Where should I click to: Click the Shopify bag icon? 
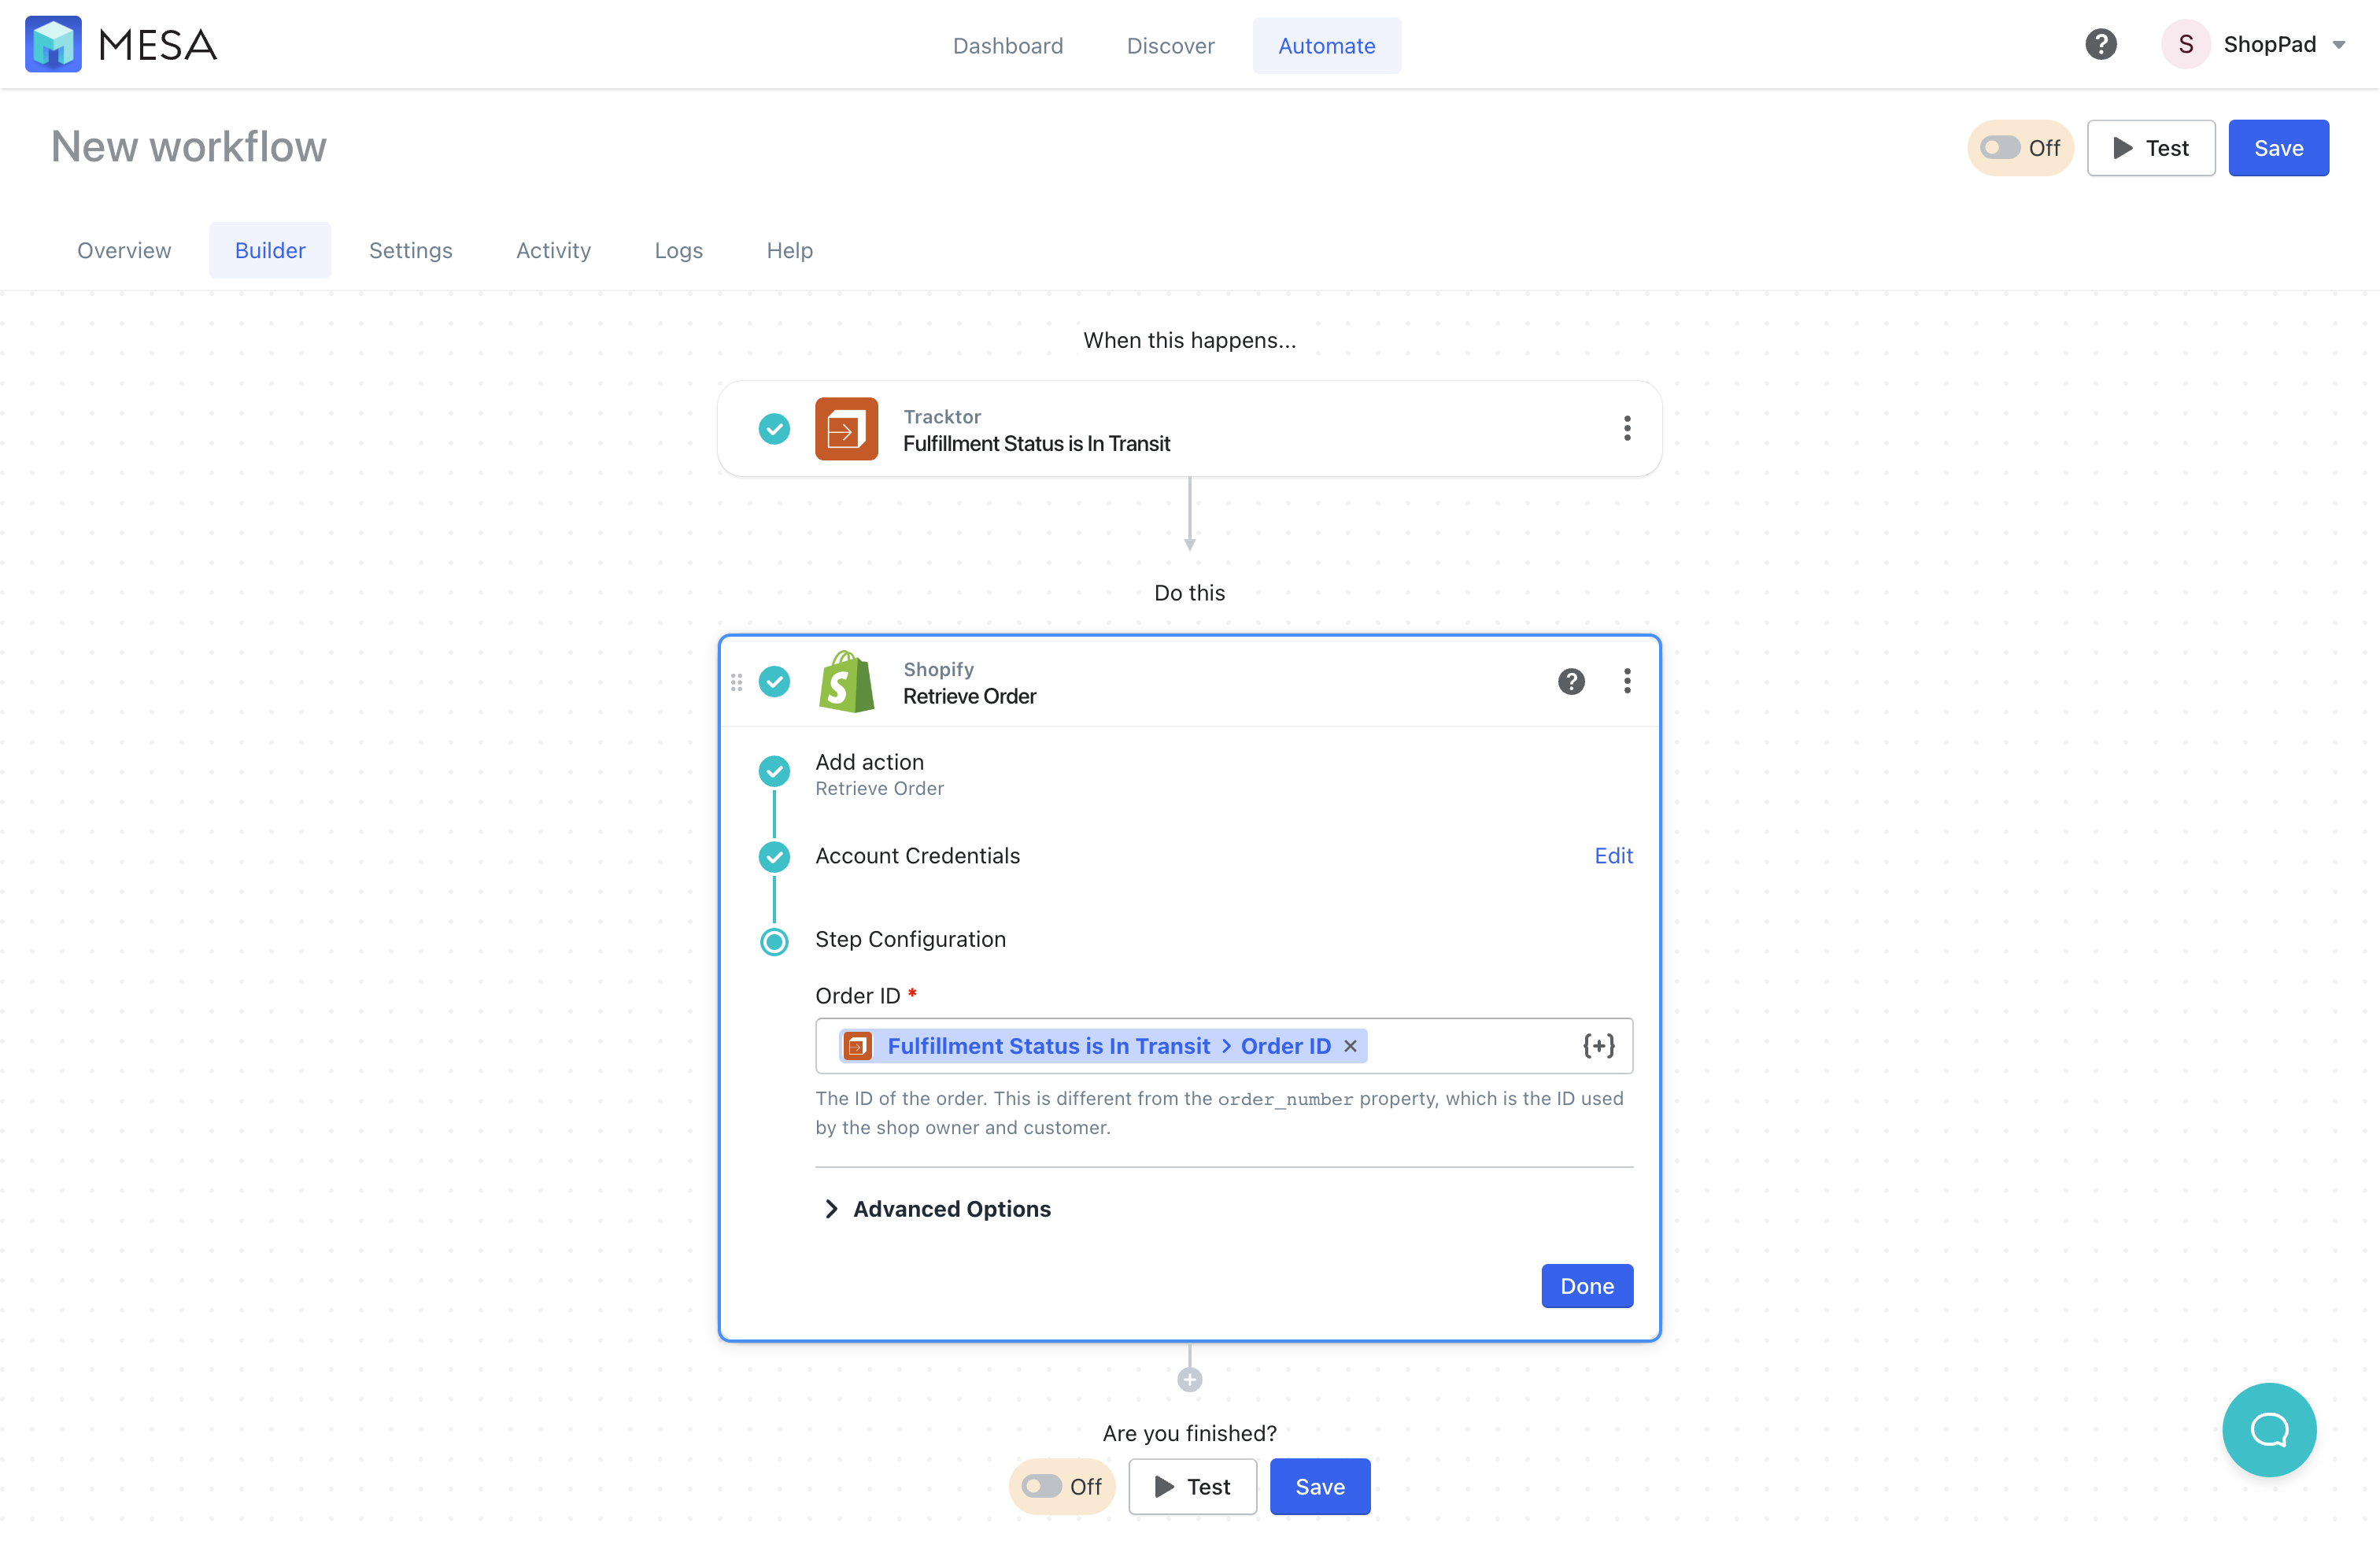[846, 682]
